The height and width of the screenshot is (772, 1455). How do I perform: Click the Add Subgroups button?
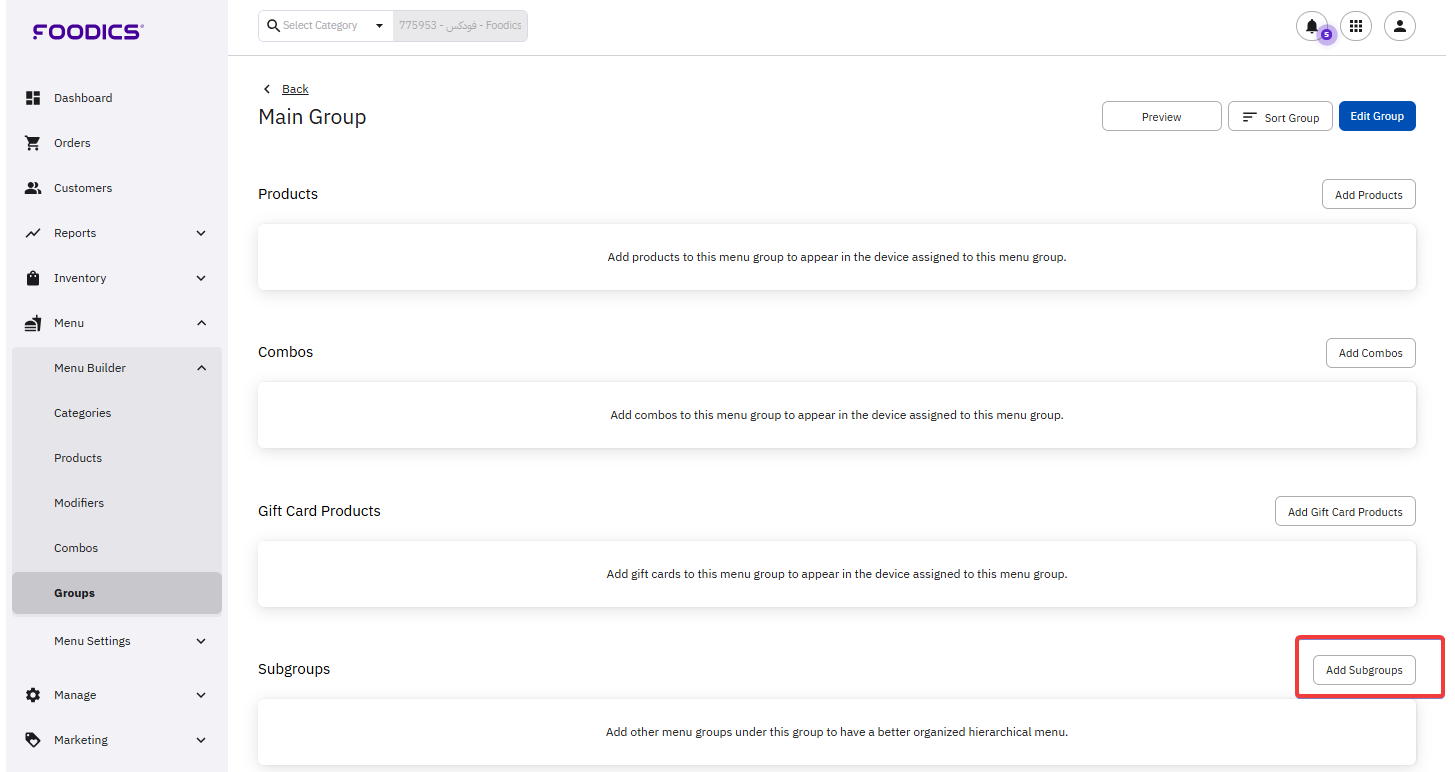click(1364, 670)
